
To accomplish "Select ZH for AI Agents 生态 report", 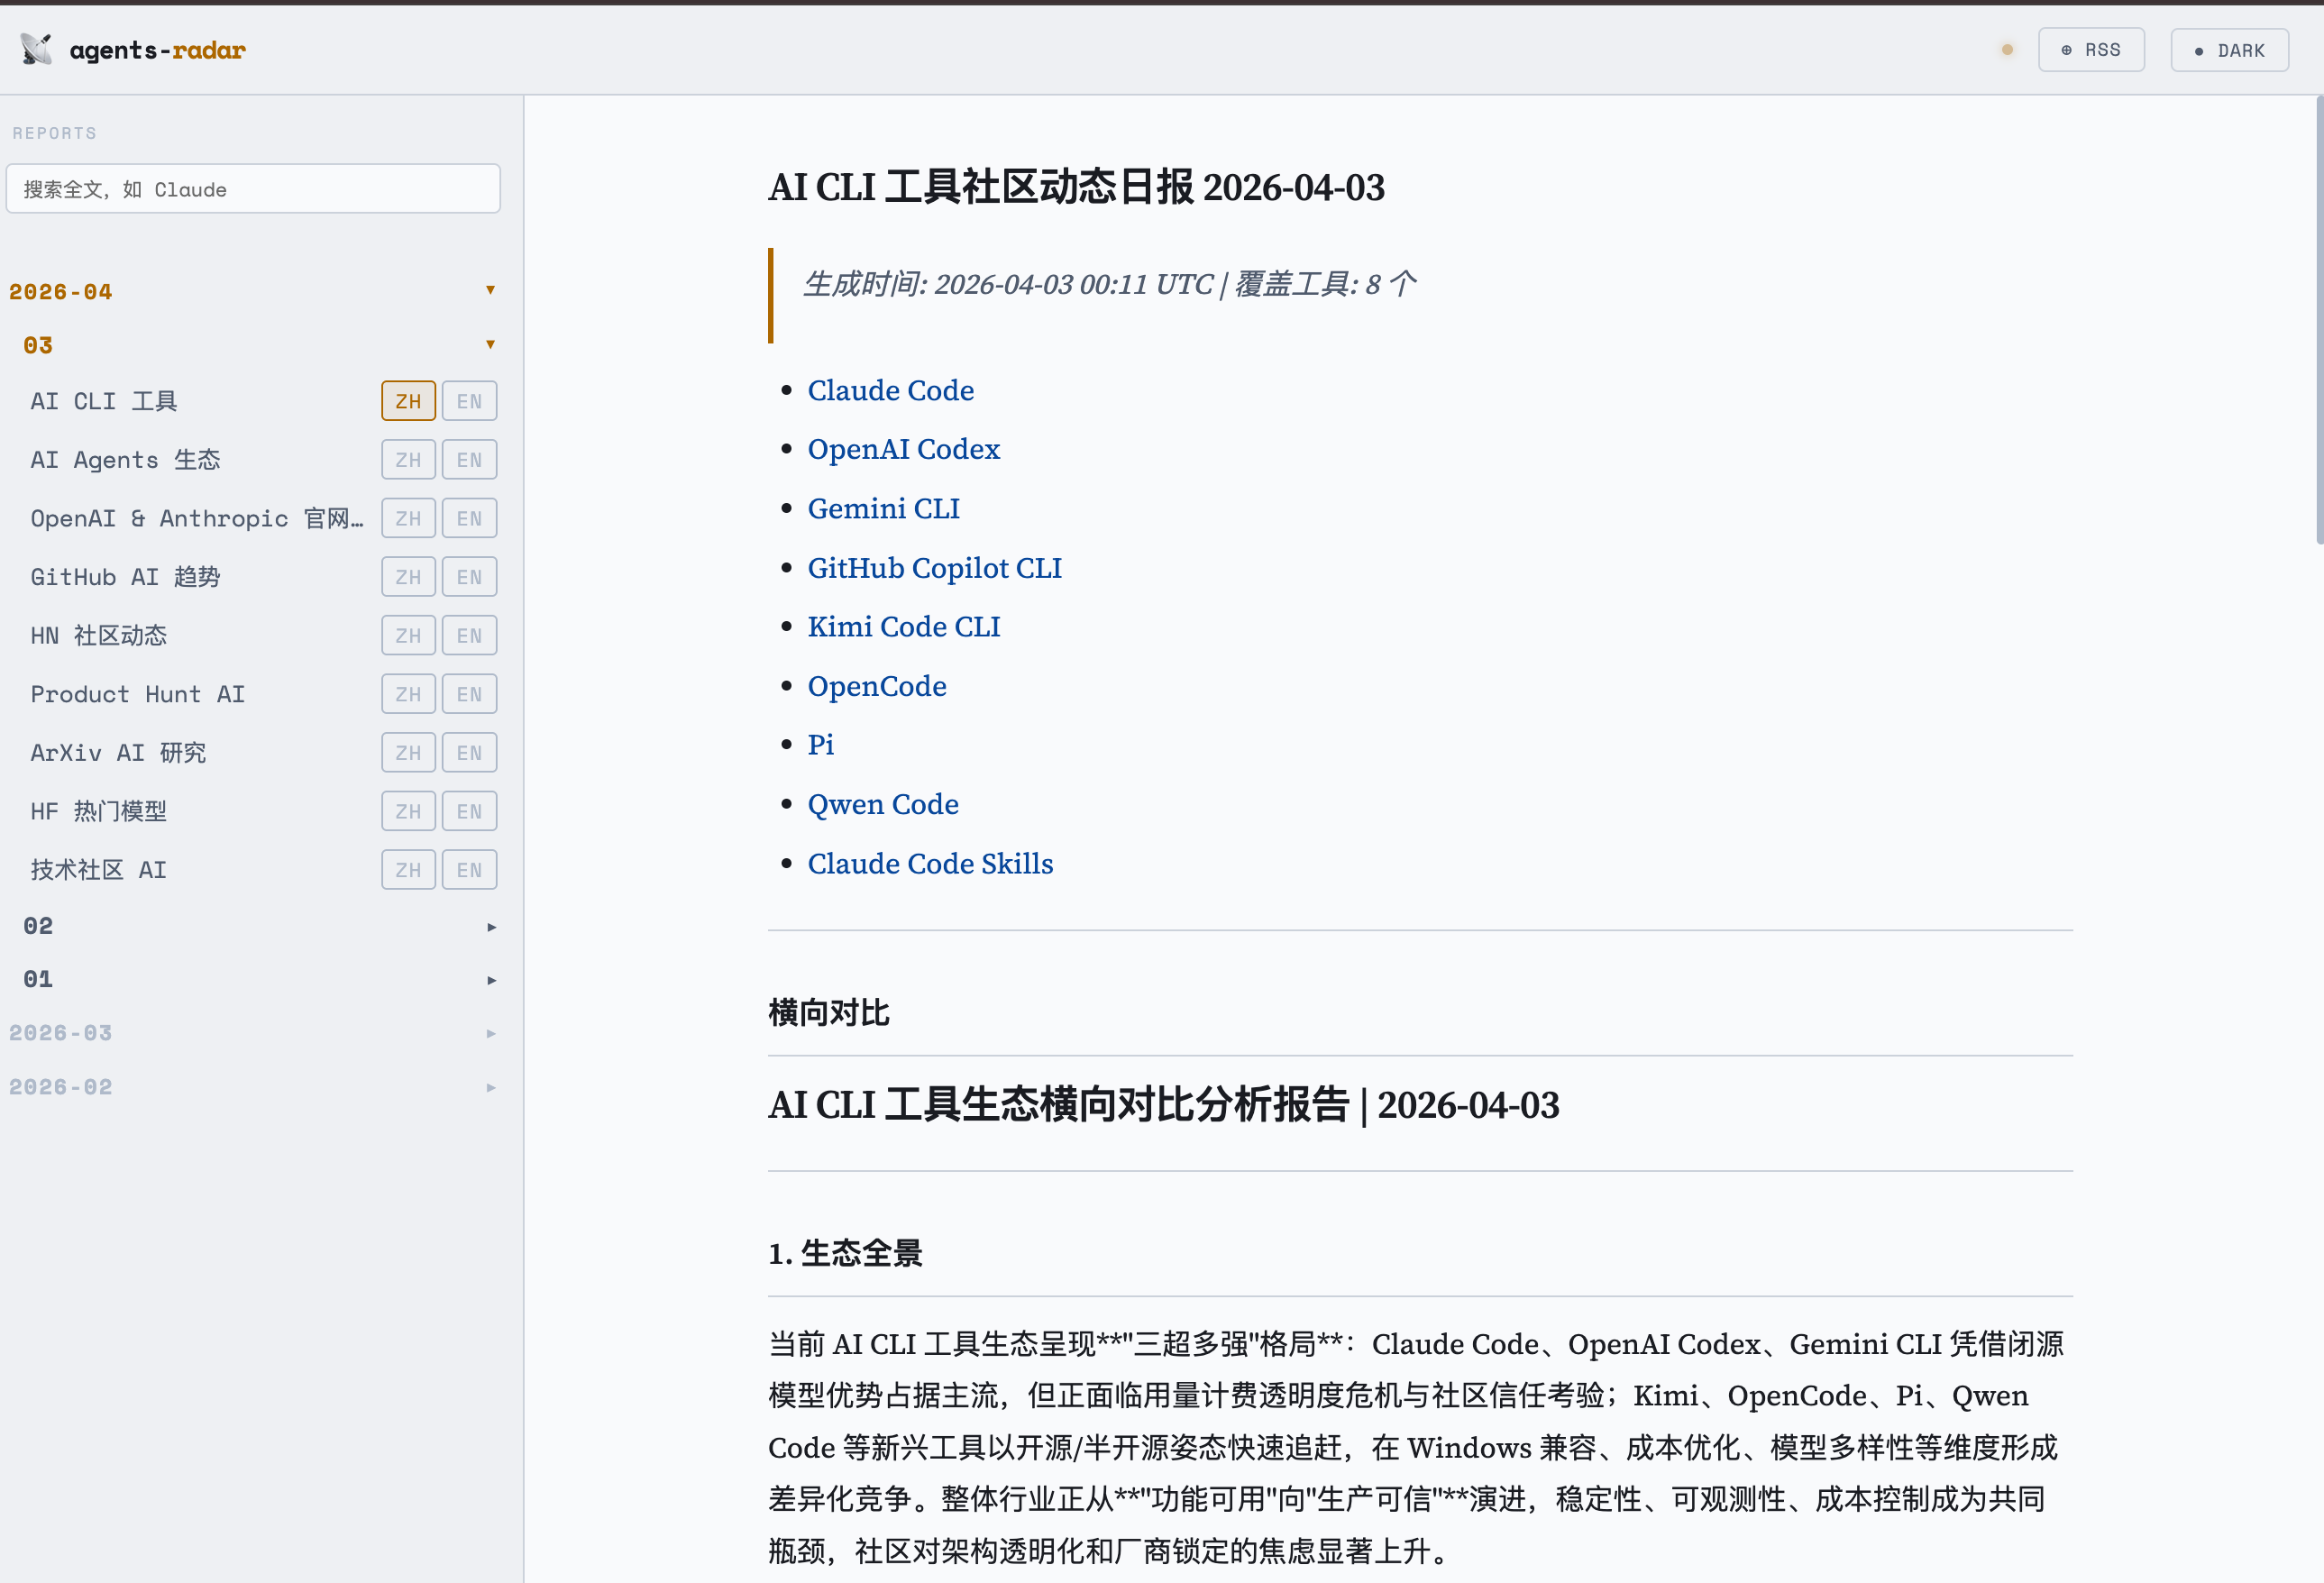I will (x=408, y=460).
